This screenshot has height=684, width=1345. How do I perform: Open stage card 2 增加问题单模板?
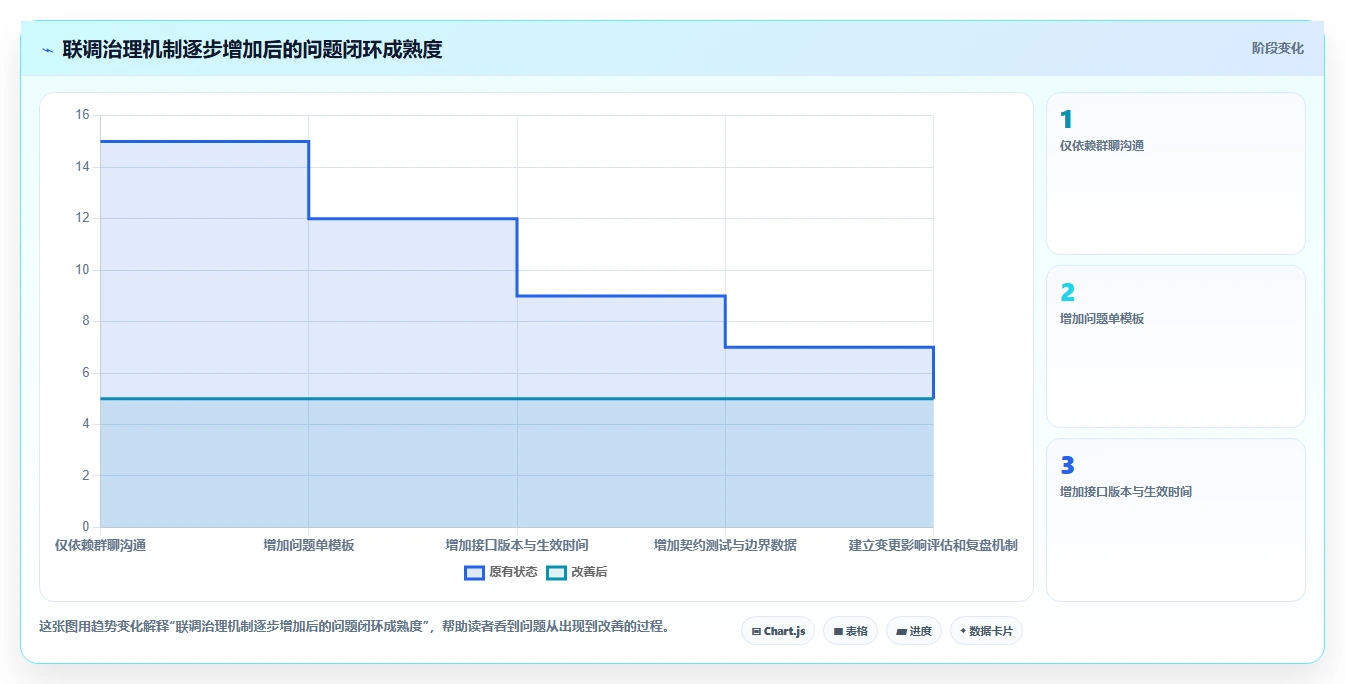click(1175, 346)
